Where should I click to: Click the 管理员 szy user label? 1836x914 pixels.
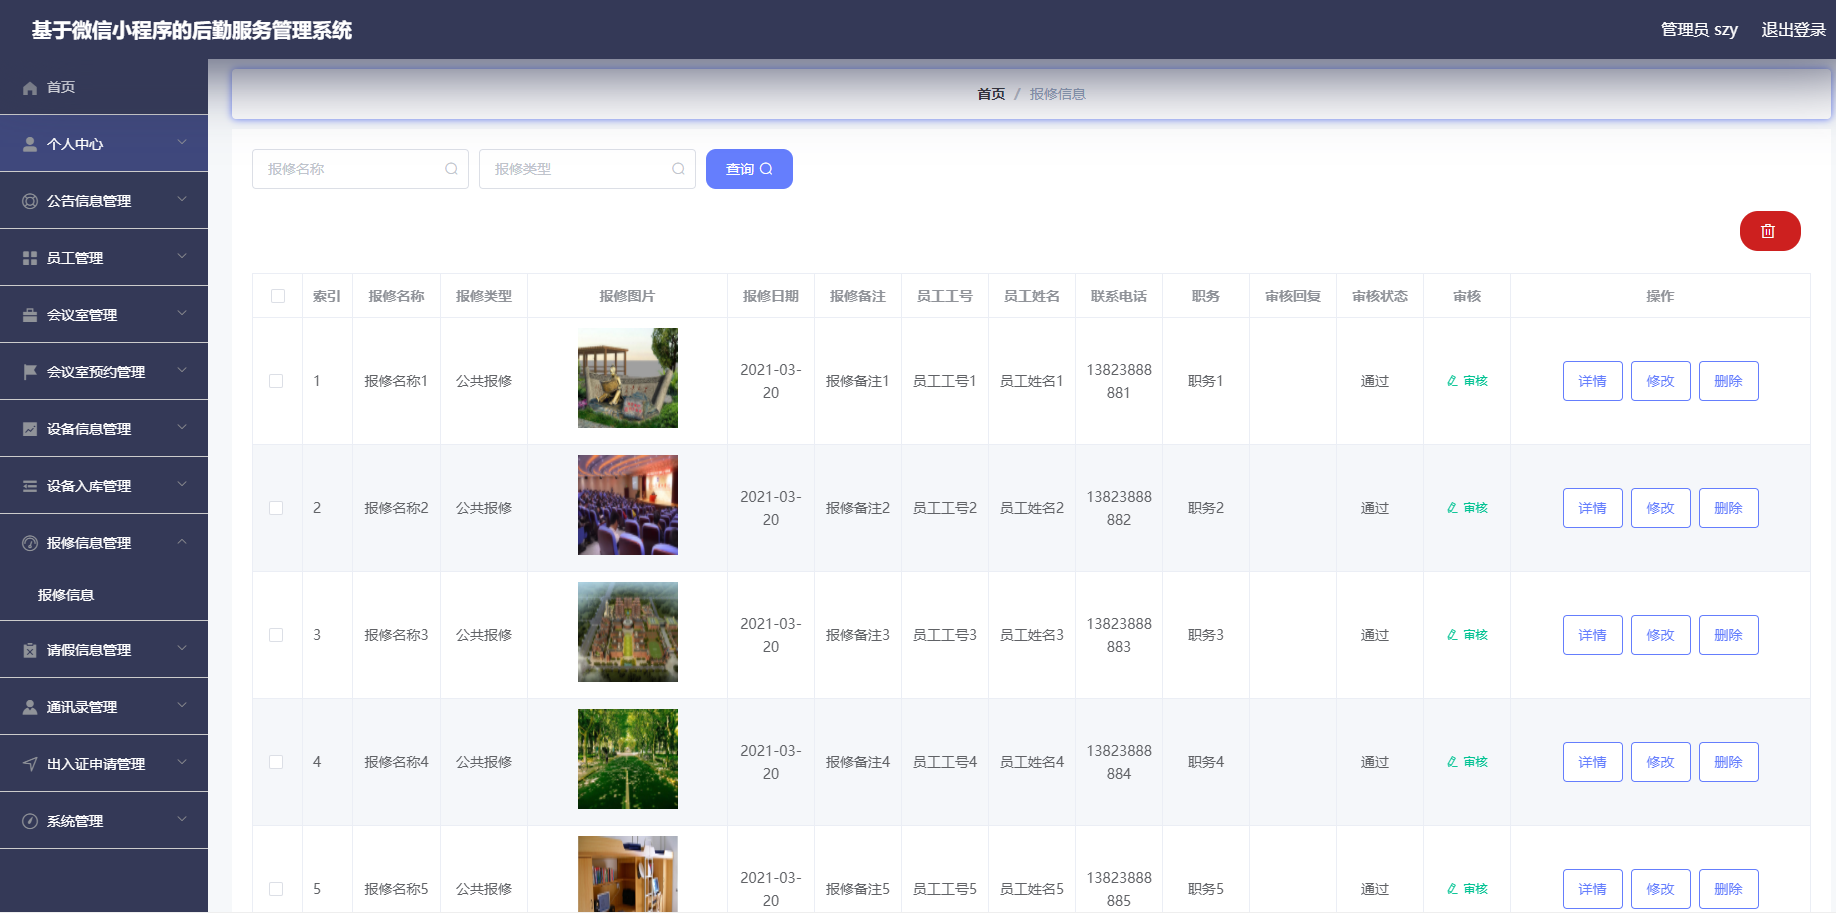pos(1699,30)
